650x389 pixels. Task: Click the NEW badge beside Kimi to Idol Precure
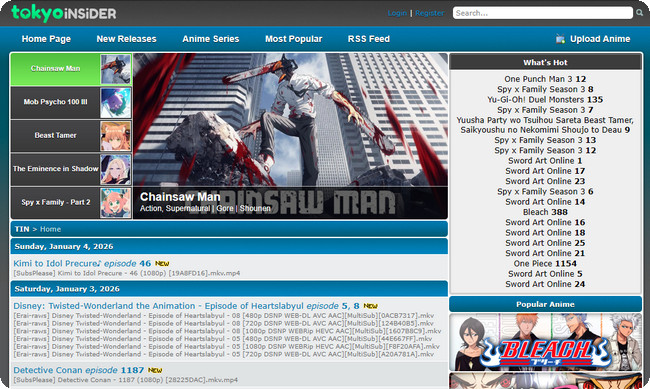[162, 263]
